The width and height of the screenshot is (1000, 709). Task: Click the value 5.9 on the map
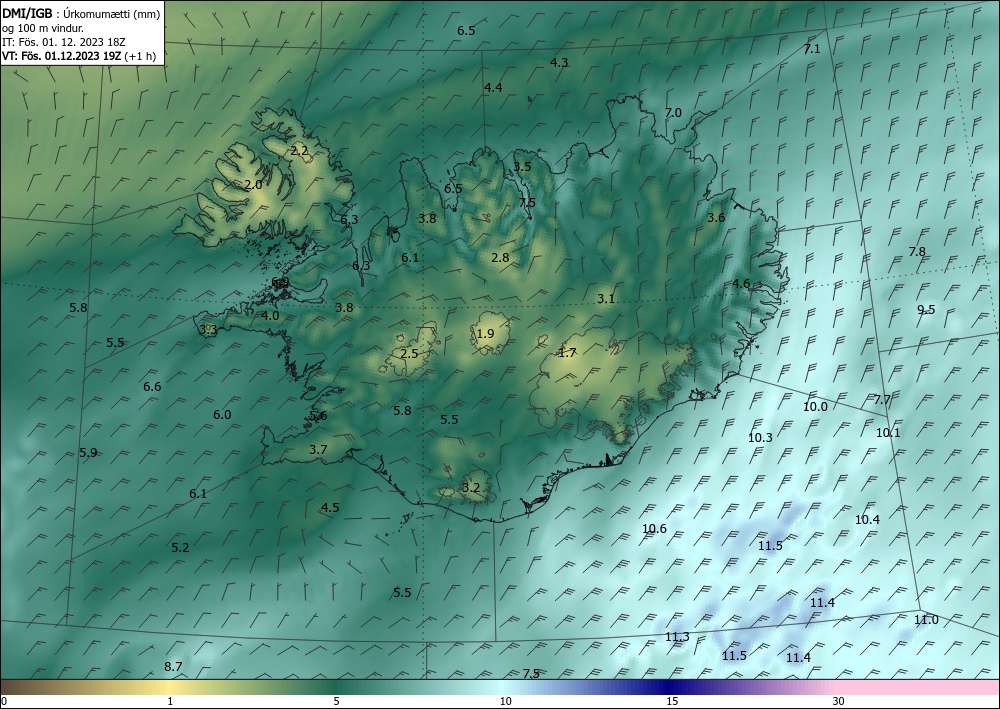click(88, 453)
